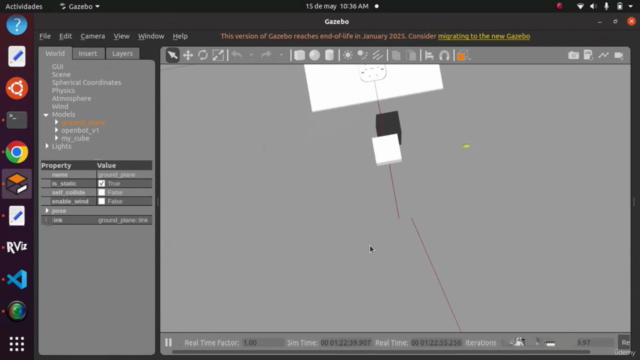Open the undo history dropdown arrow
The image size is (640, 360).
tap(251, 55)
